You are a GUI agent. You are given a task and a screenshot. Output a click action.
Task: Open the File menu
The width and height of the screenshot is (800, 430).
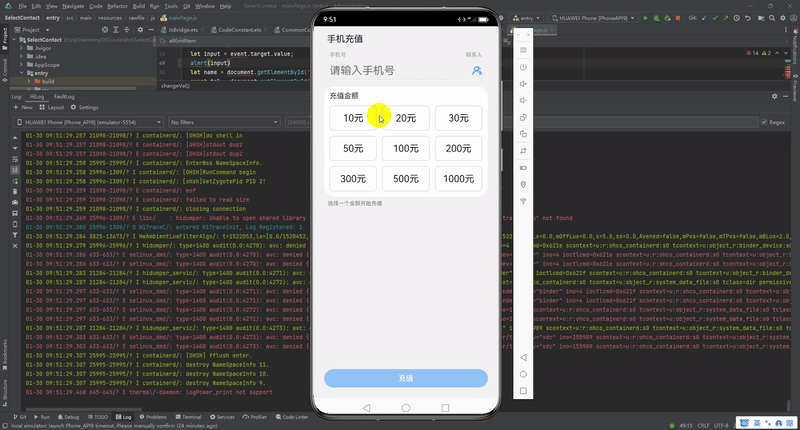coord(22,6)
